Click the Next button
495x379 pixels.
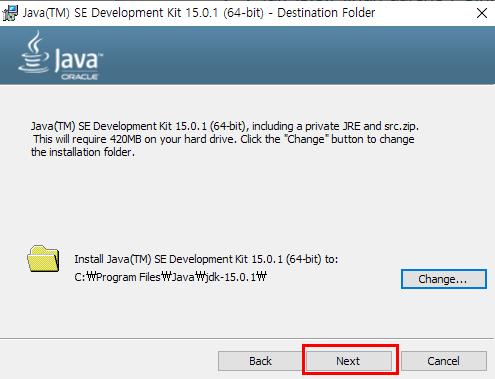[x=349, y=361]
